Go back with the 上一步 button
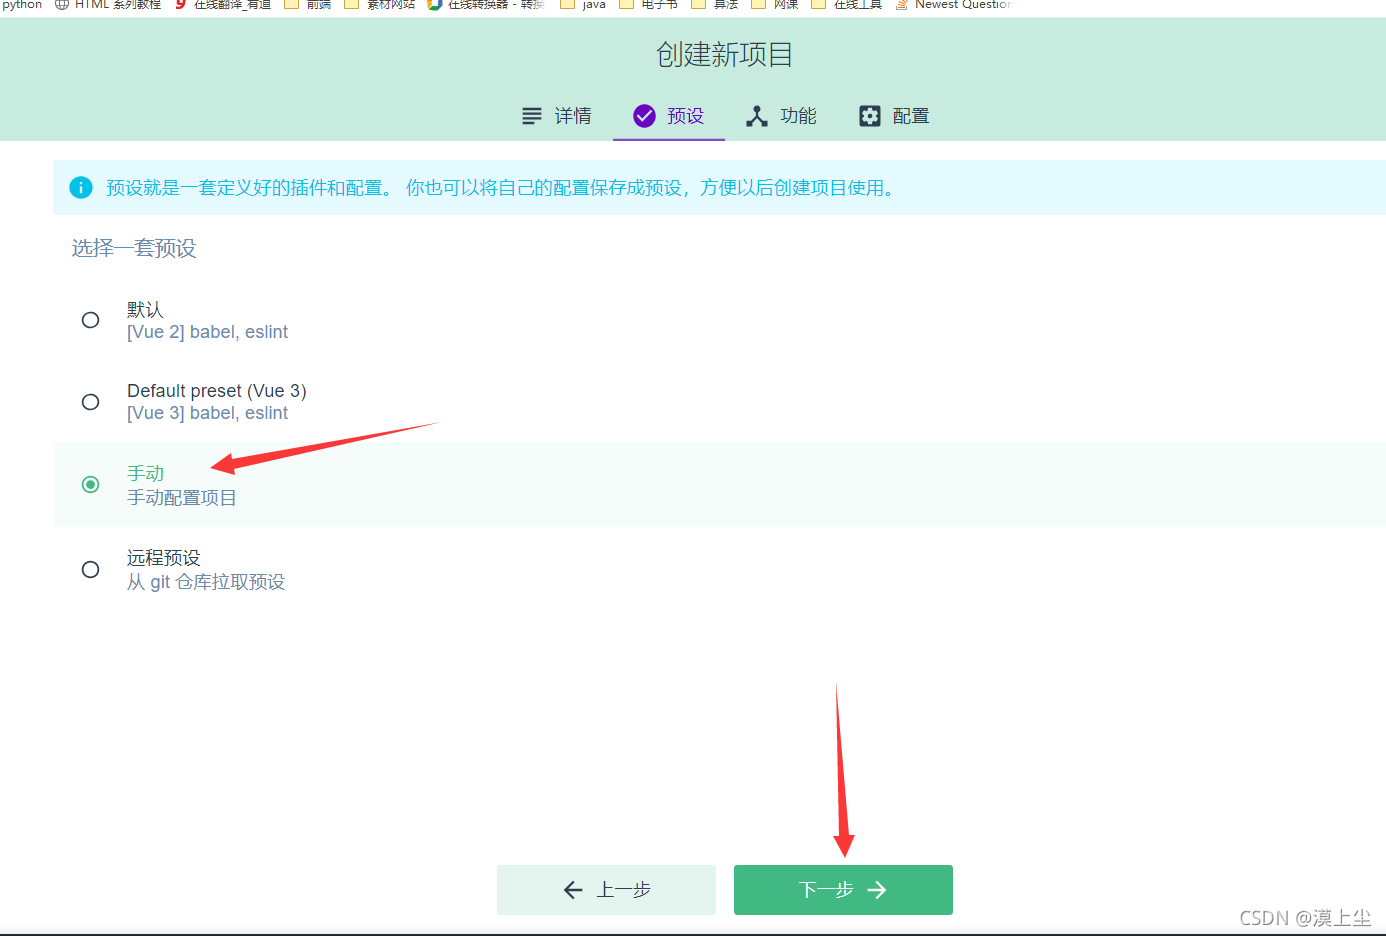The height and width of the screenshot is (936, 1386). coord(606,890)
